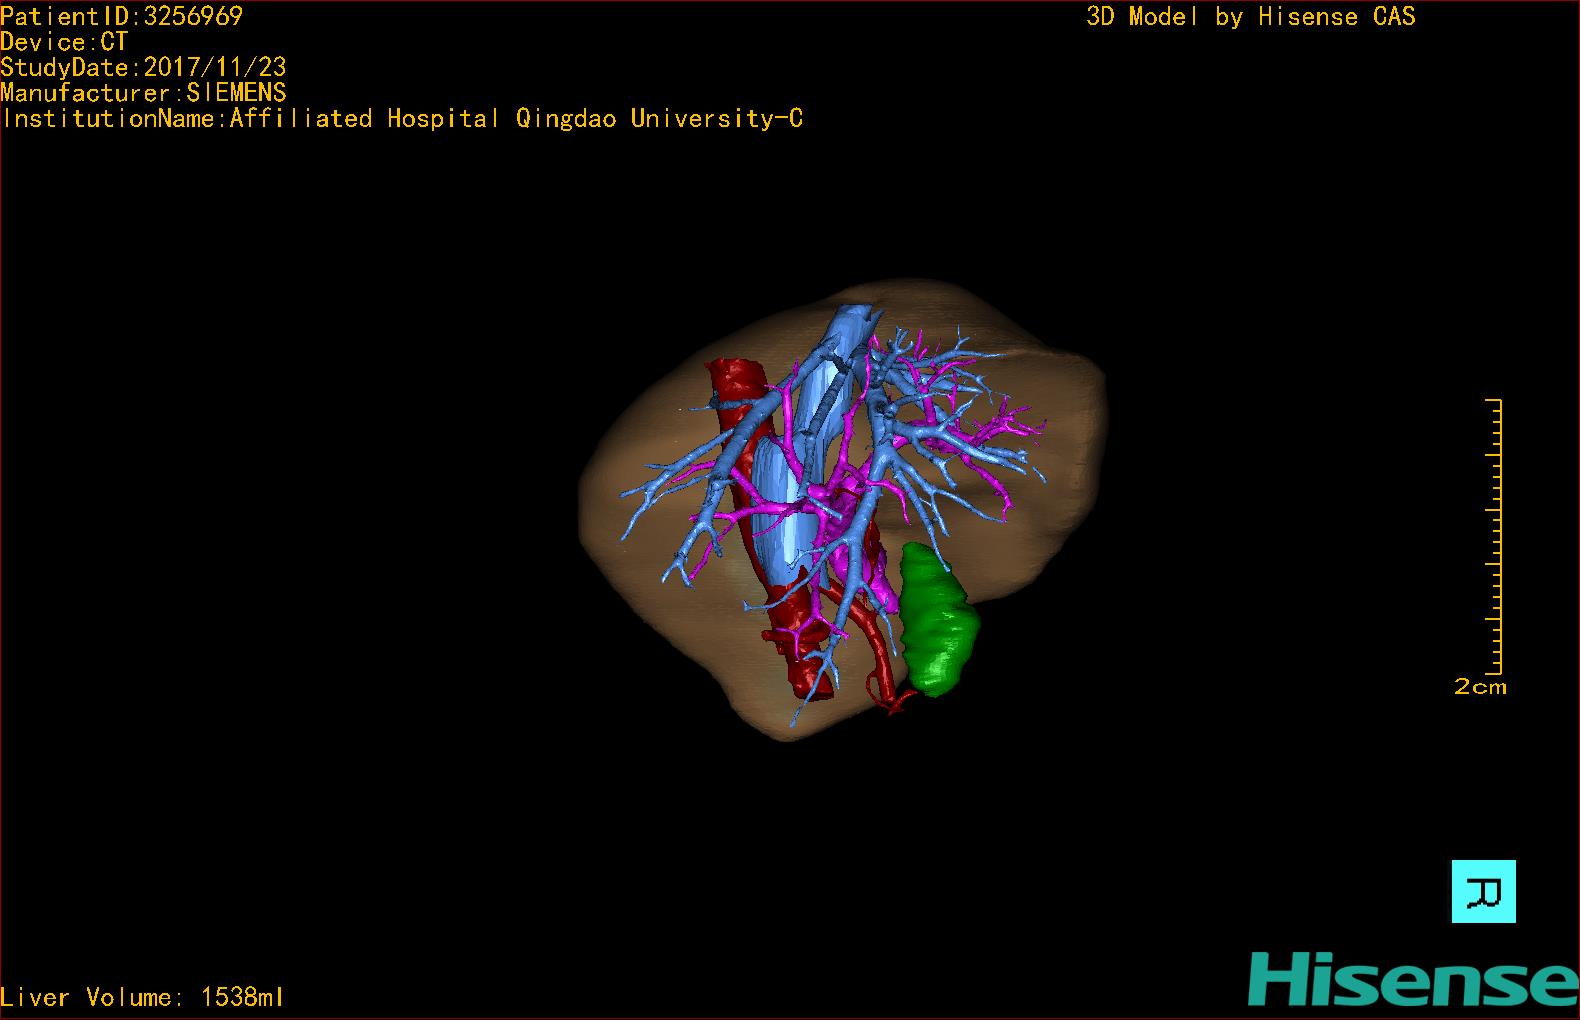
Task: Click the green gallbladder model
Action: click(x=939, y=620)
